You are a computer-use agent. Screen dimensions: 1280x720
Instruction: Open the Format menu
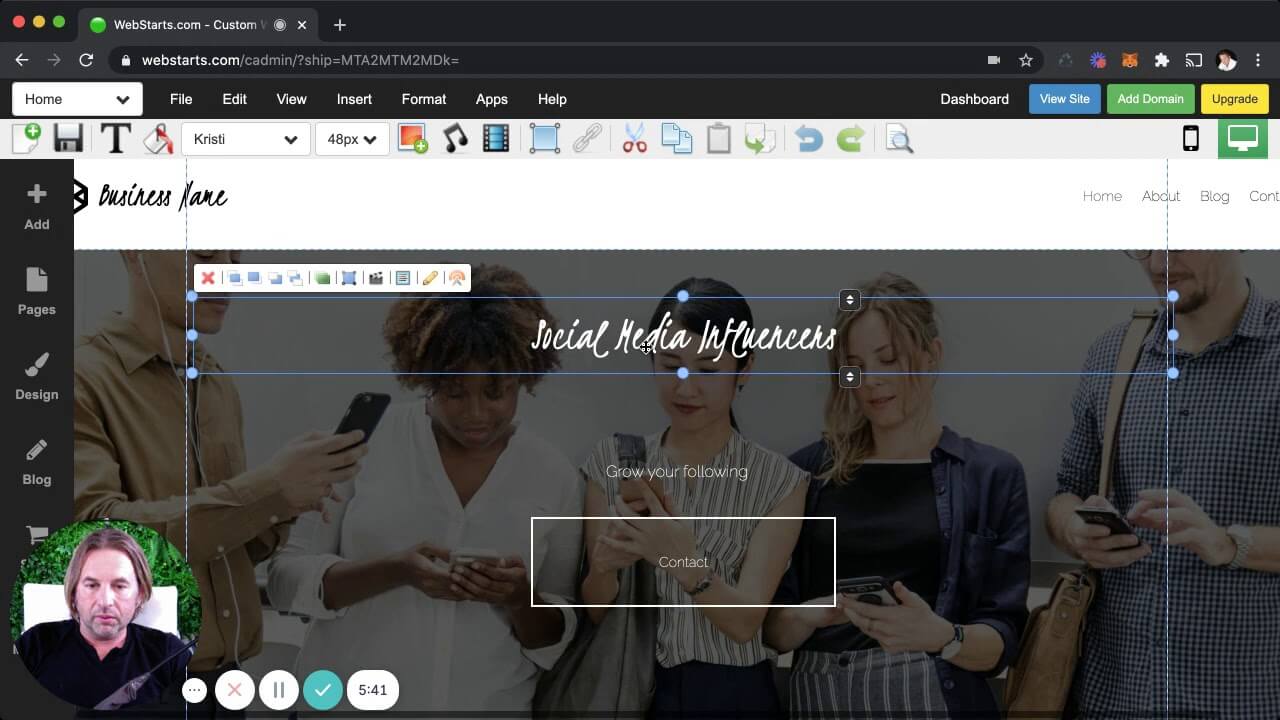424,99
